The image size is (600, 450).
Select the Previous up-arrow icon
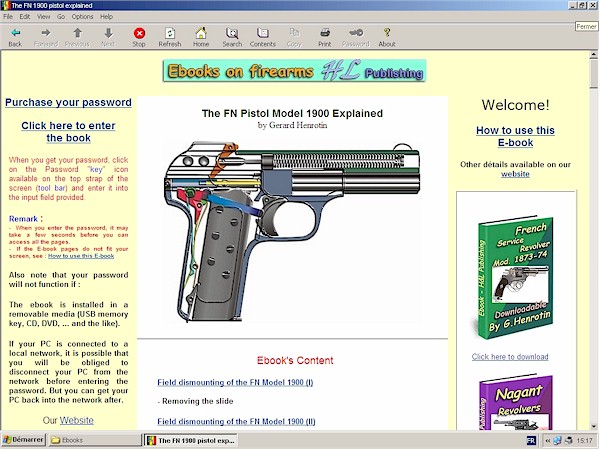click(x=77, y=33)
